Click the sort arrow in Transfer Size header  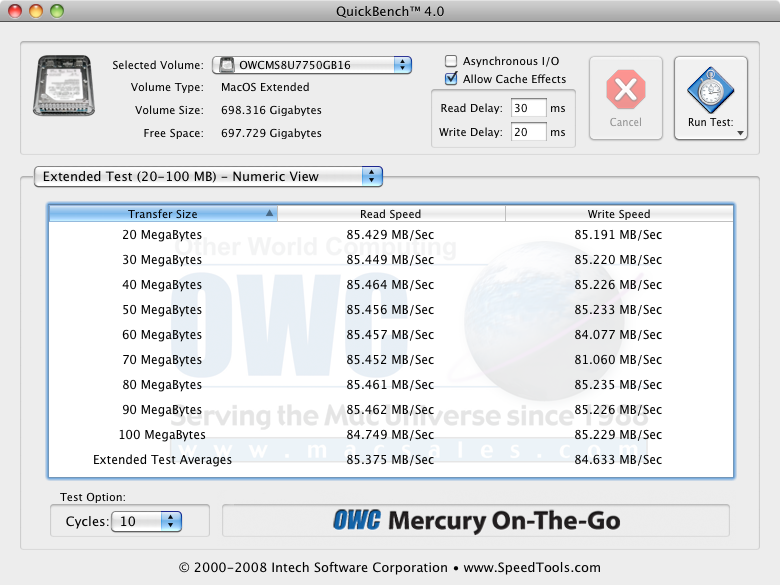[269, 213]
